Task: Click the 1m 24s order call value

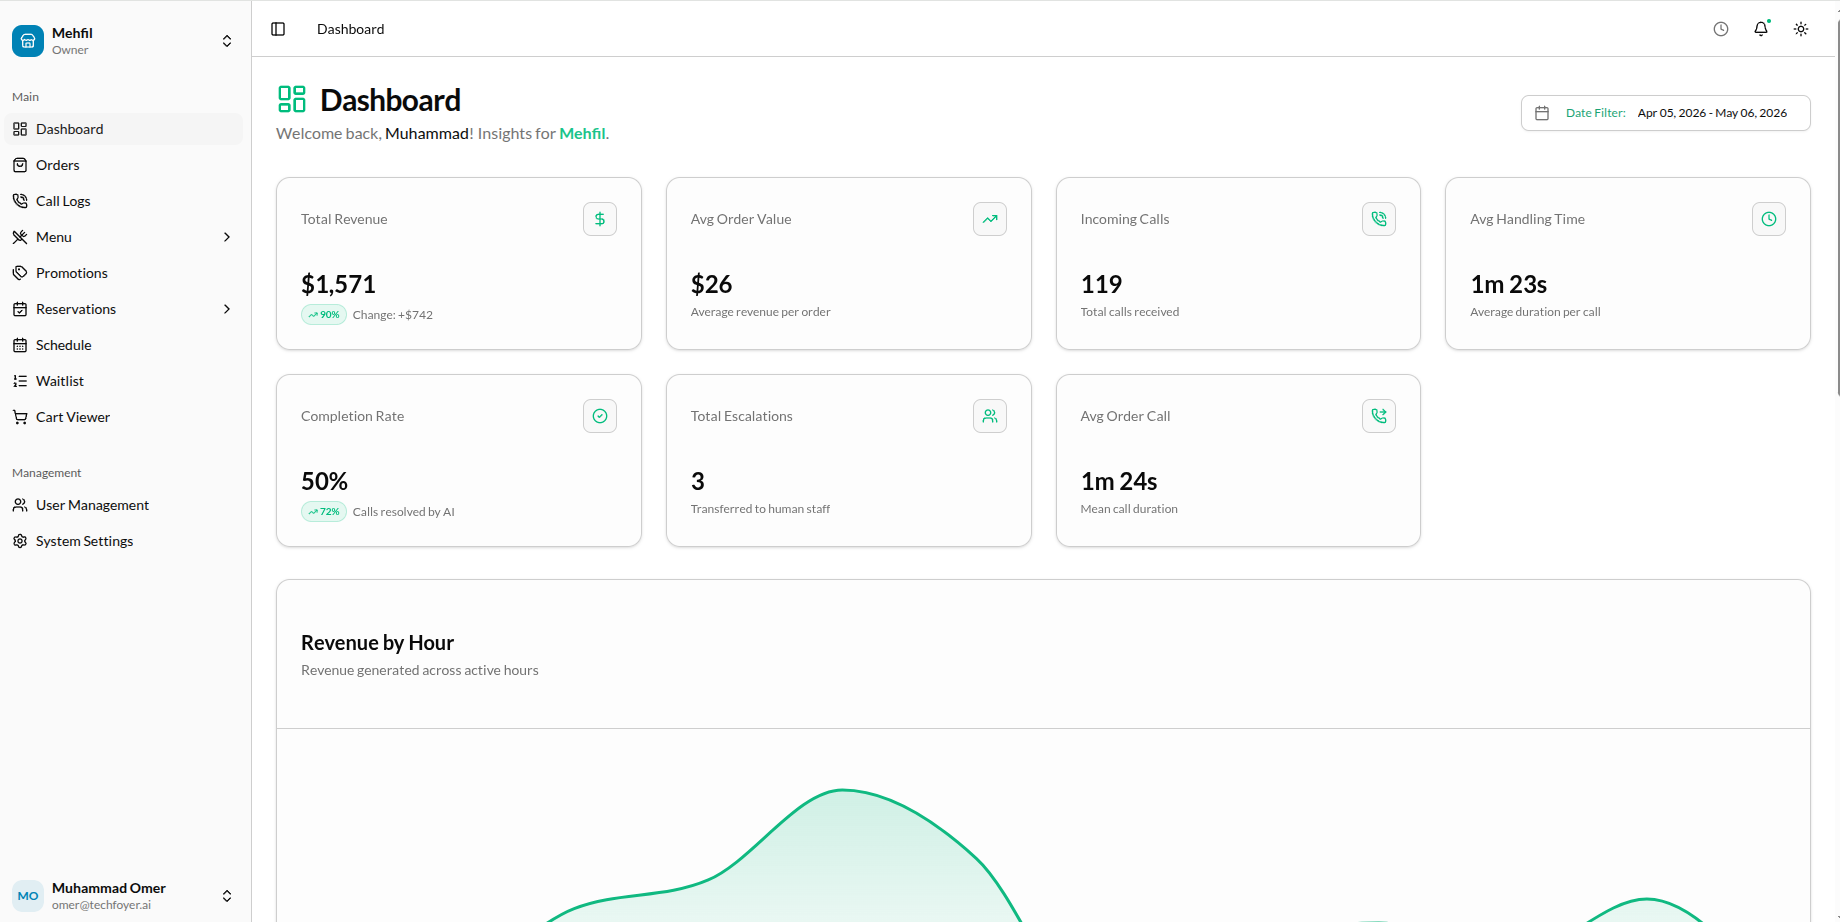Action: 1119,481
